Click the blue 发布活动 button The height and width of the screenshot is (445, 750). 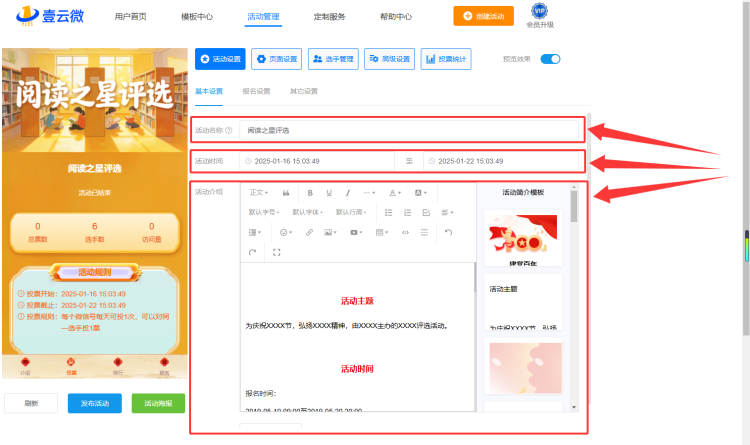click(95, 403)
